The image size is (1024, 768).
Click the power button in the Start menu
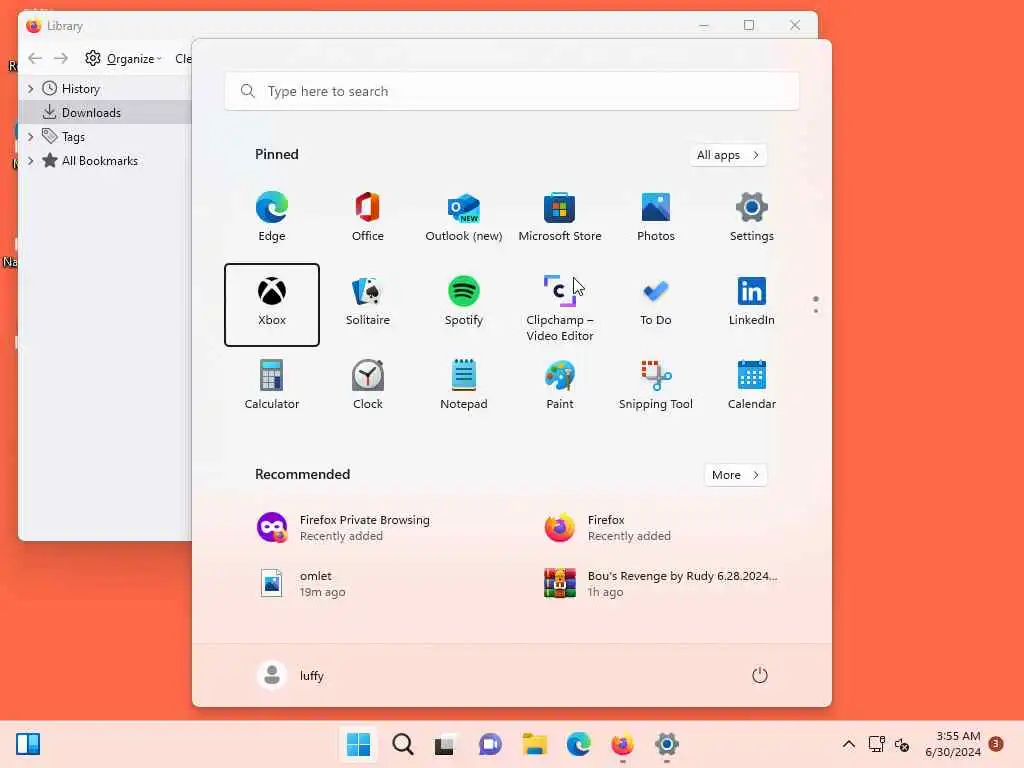760,675
